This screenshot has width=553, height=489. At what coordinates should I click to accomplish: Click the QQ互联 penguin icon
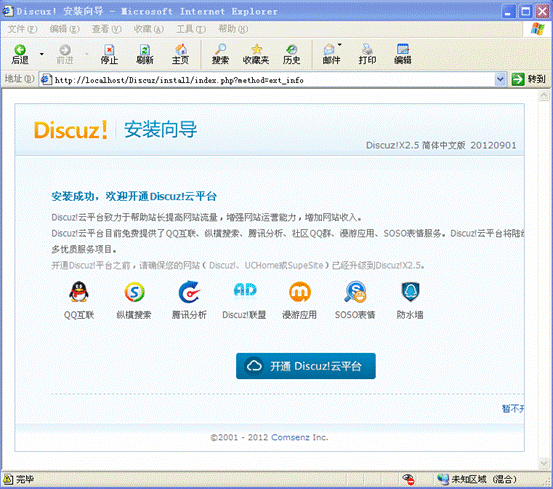pyautogui.click(x=79, y=292)
